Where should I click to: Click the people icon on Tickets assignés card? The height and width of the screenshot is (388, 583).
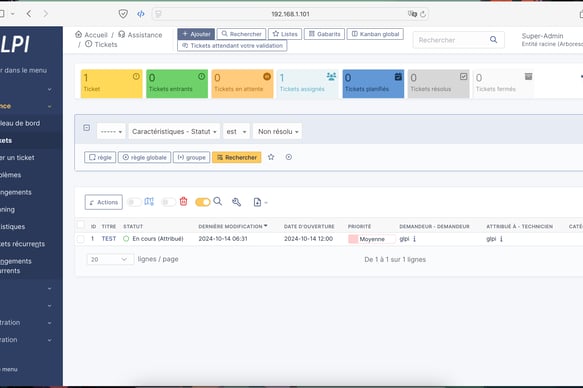[331, 77]
